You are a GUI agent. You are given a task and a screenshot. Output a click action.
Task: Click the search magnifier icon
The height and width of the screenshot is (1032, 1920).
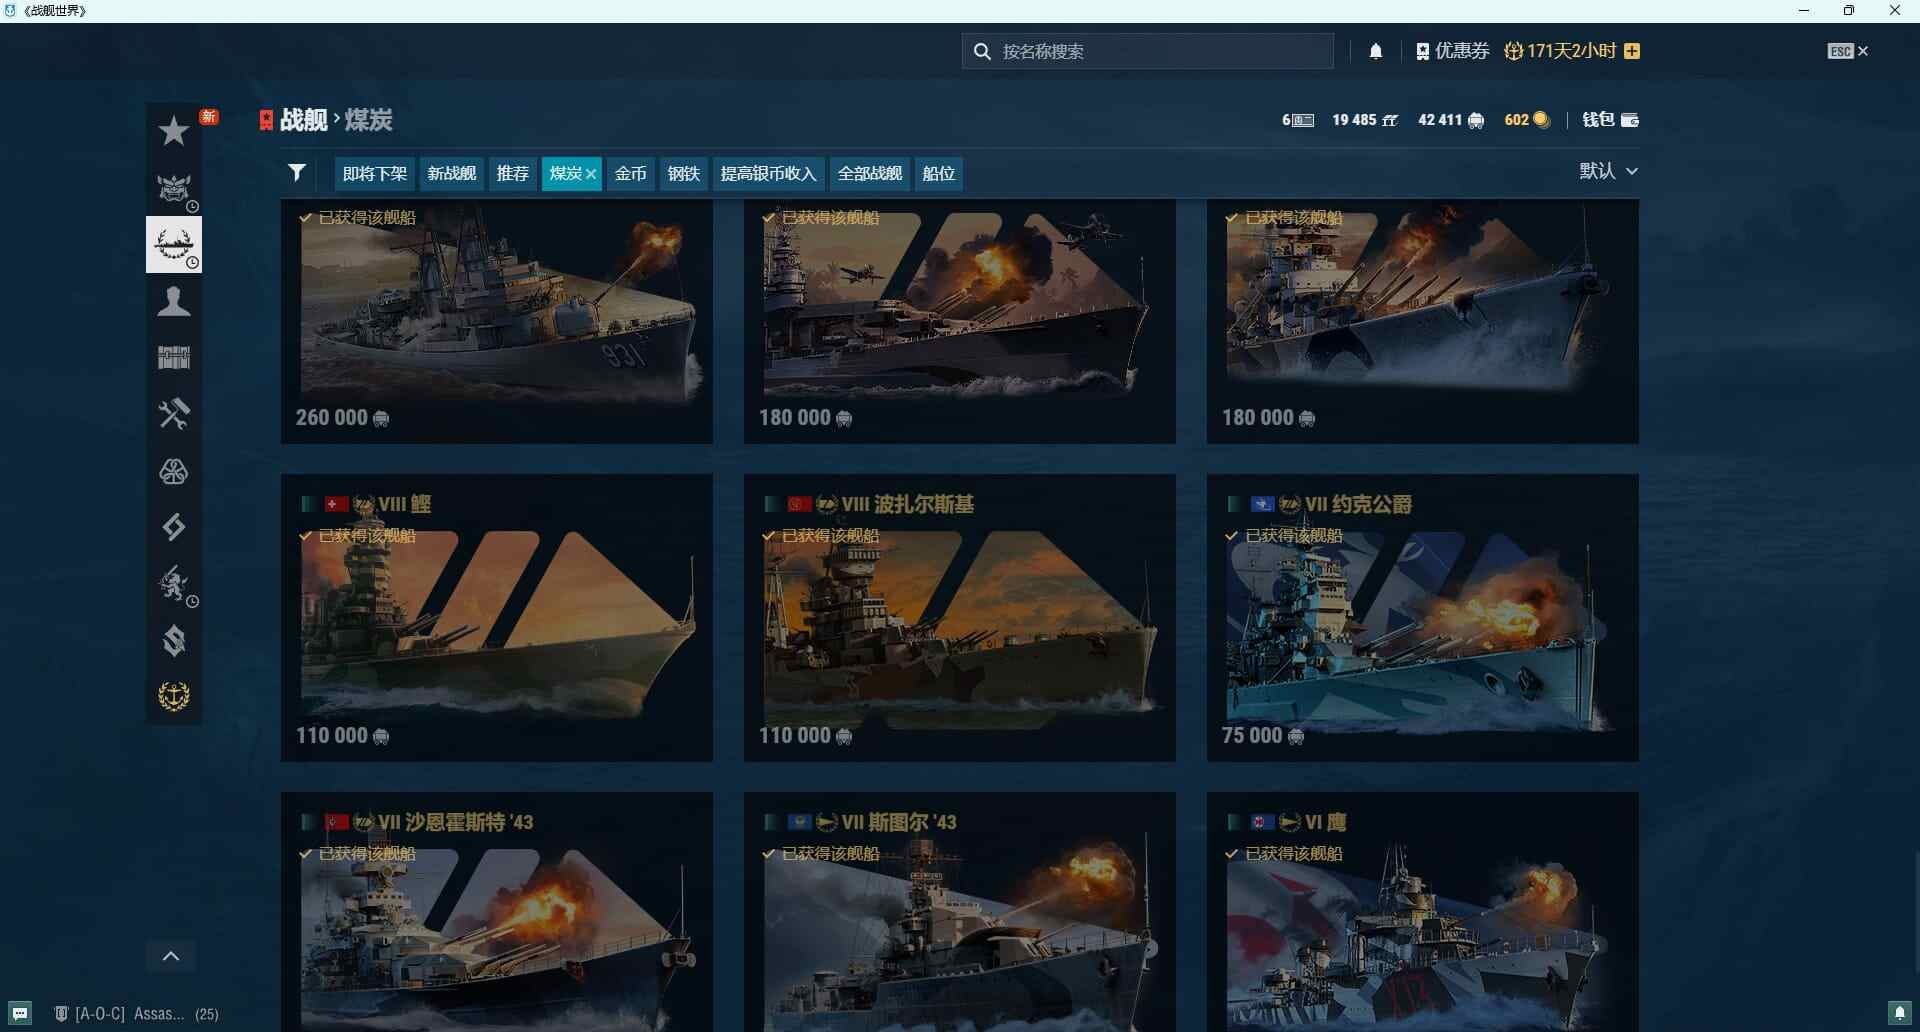pos(982,51)
